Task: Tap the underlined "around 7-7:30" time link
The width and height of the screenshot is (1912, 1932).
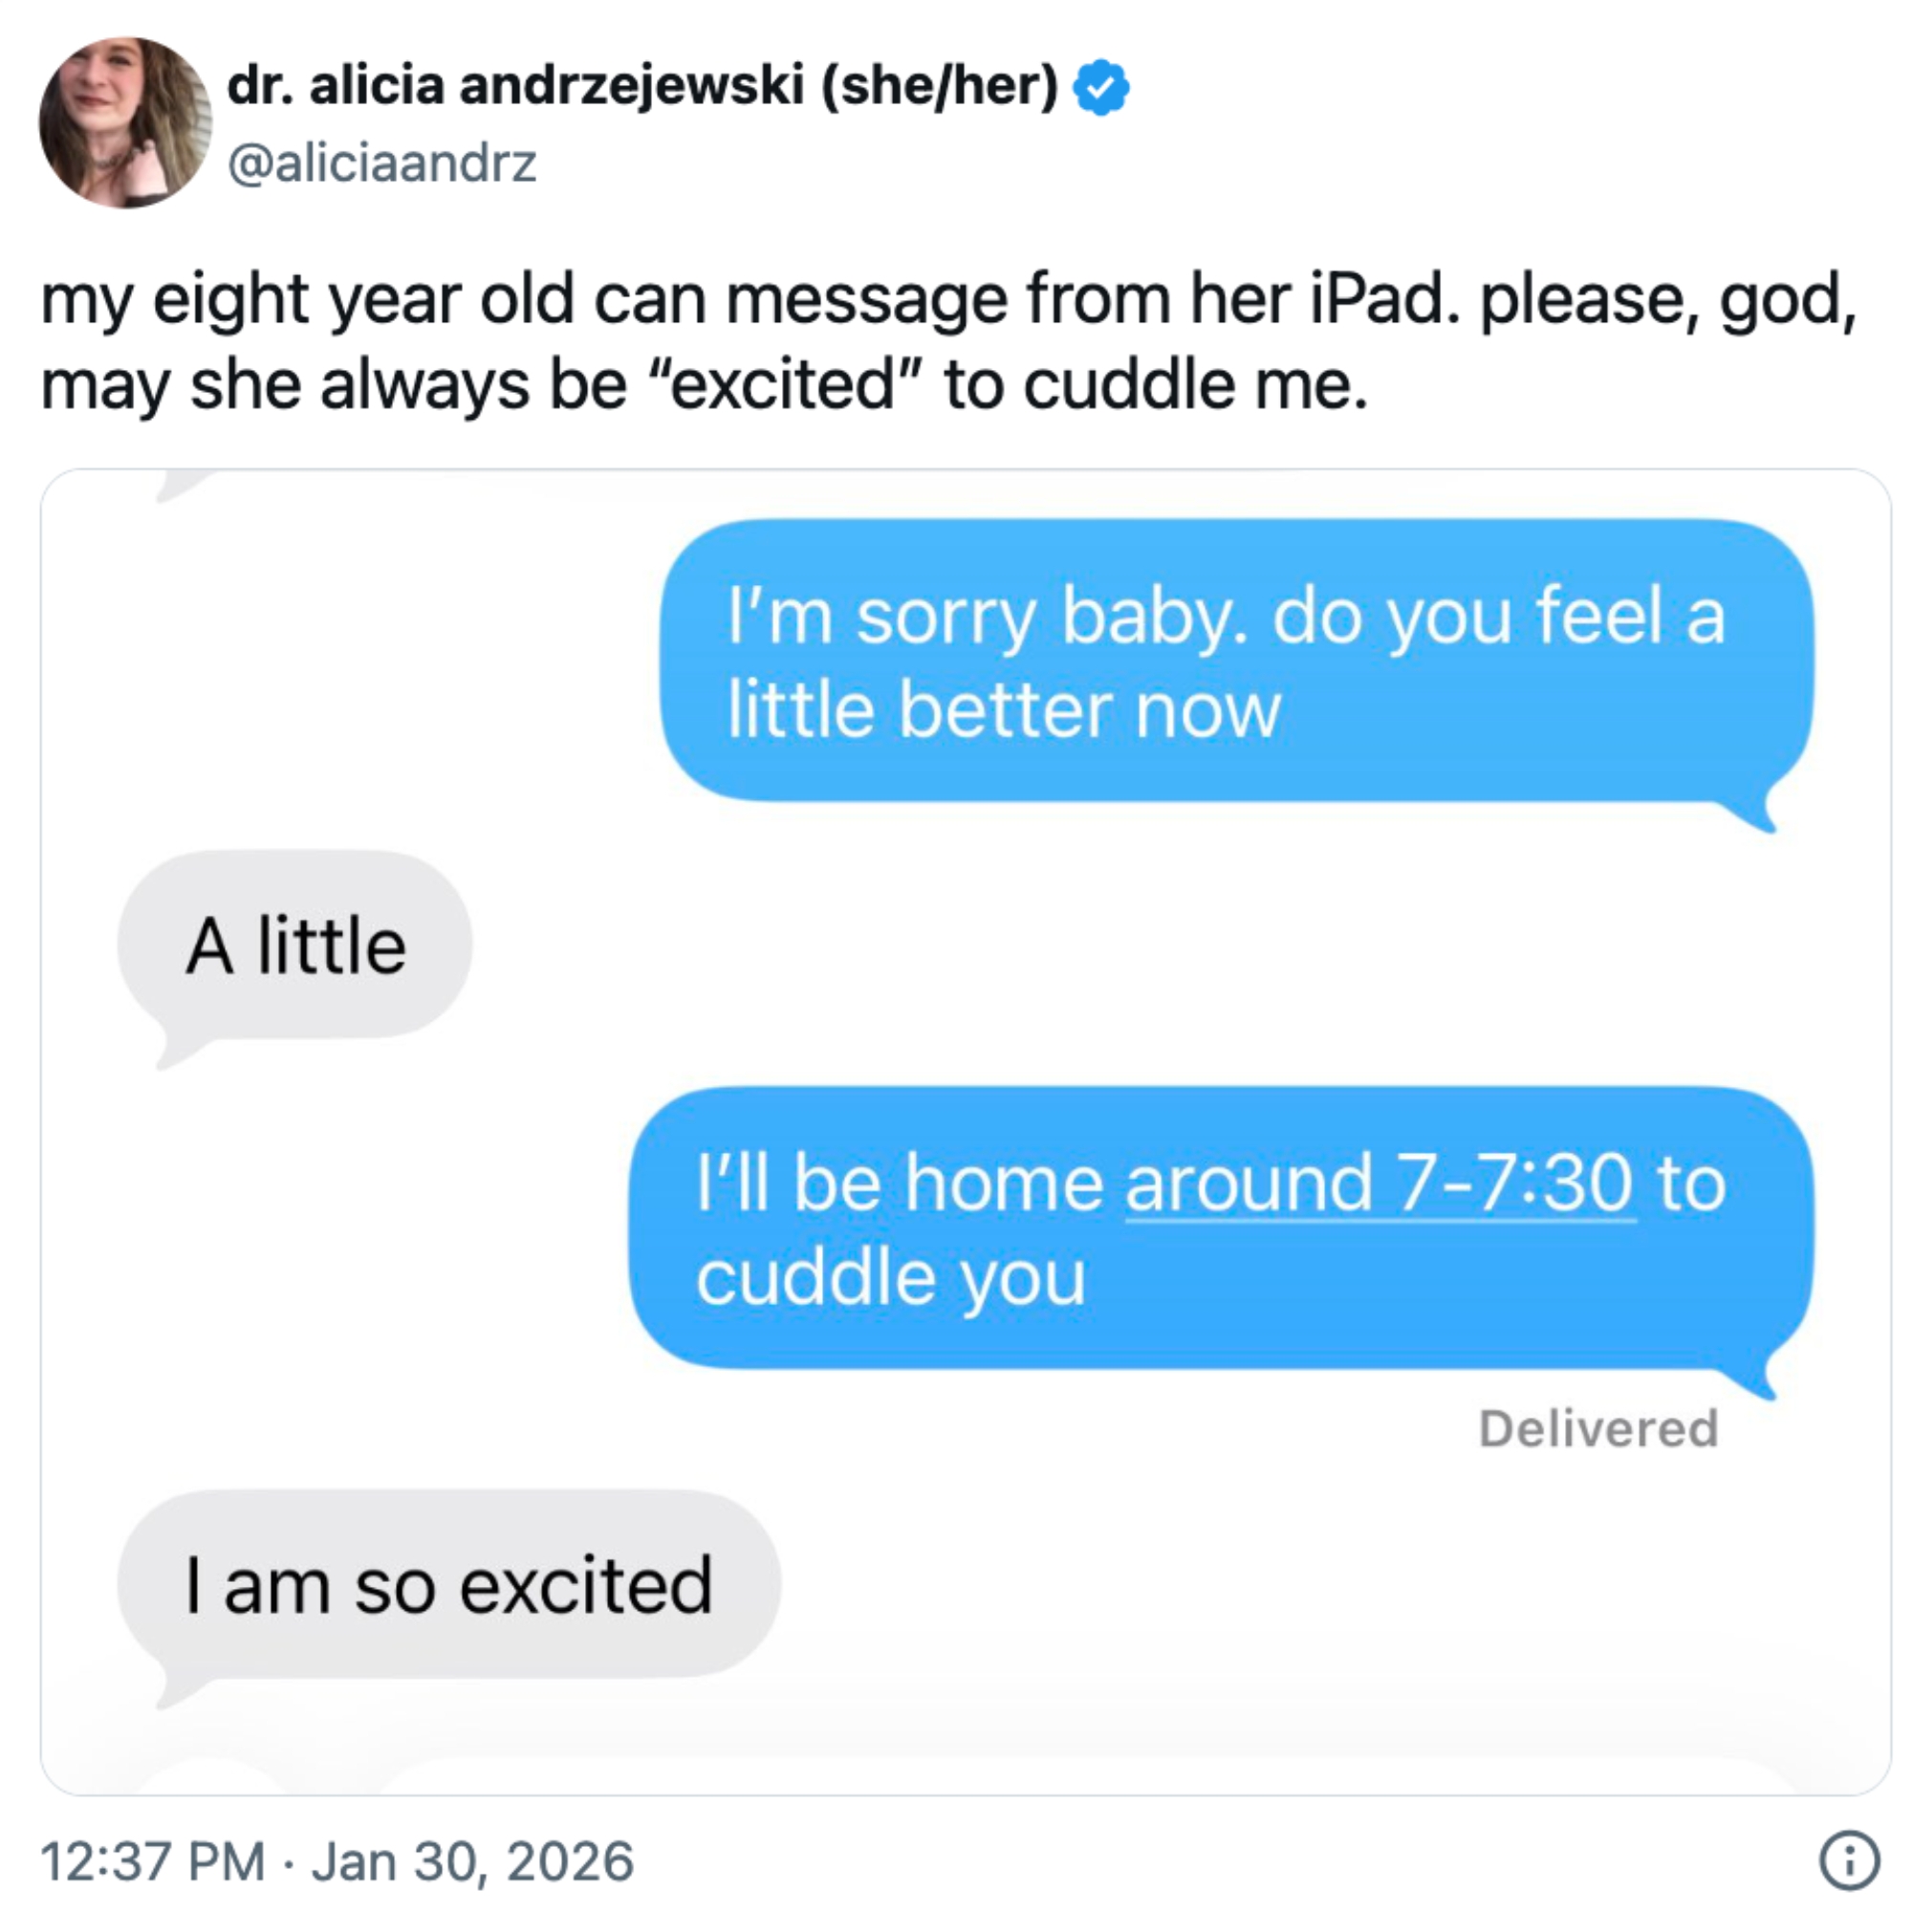Action: coord(1380,1184)
